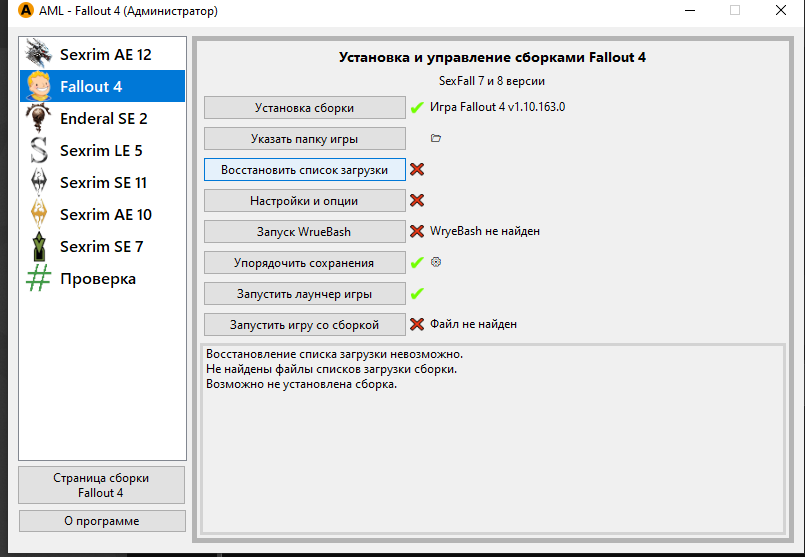Click the О программе button
Screen dimensions: 805x557
102,521
